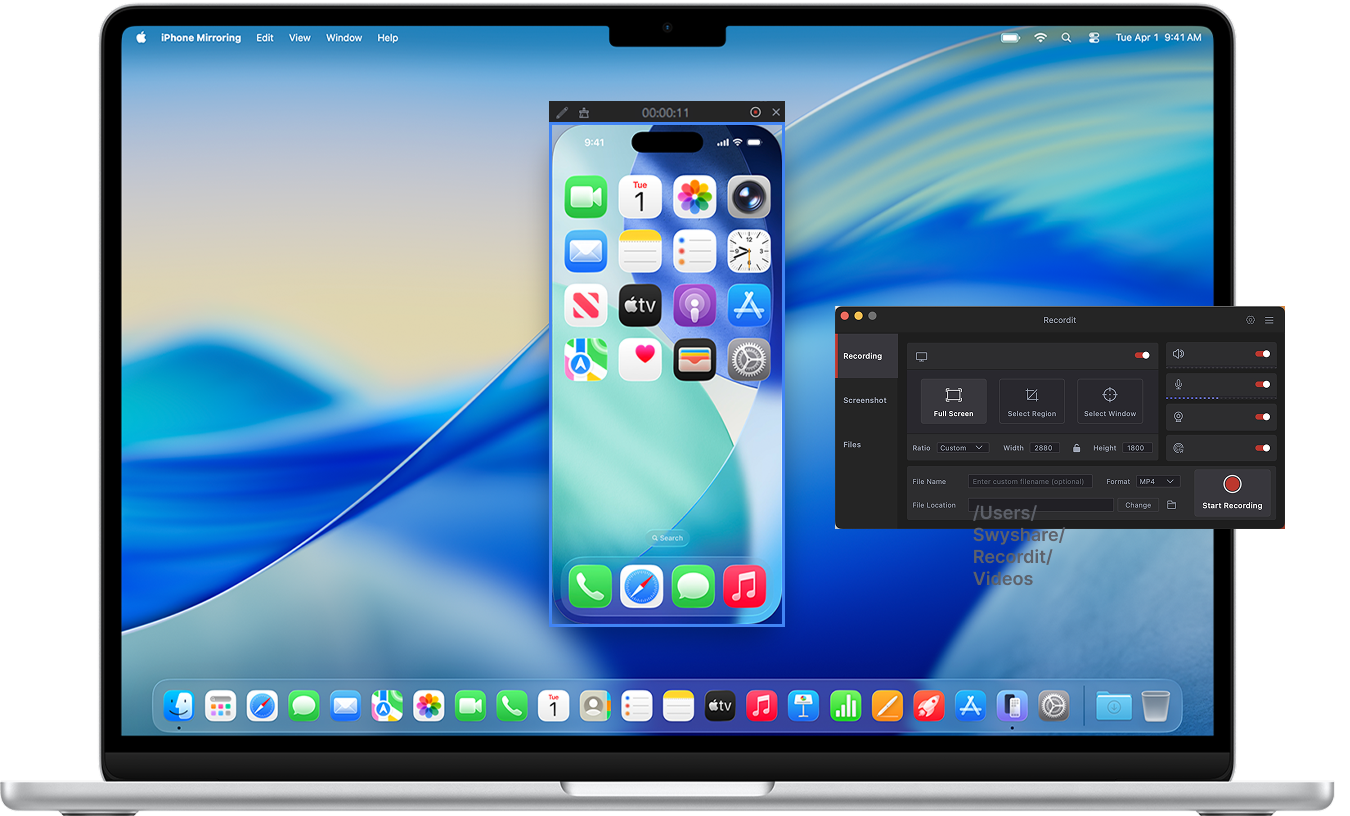Viewport: 1350px width, 816px height.
Task: Disable the webcam recording toggle
Action: pyautogui.click(x=1262, y=417)
